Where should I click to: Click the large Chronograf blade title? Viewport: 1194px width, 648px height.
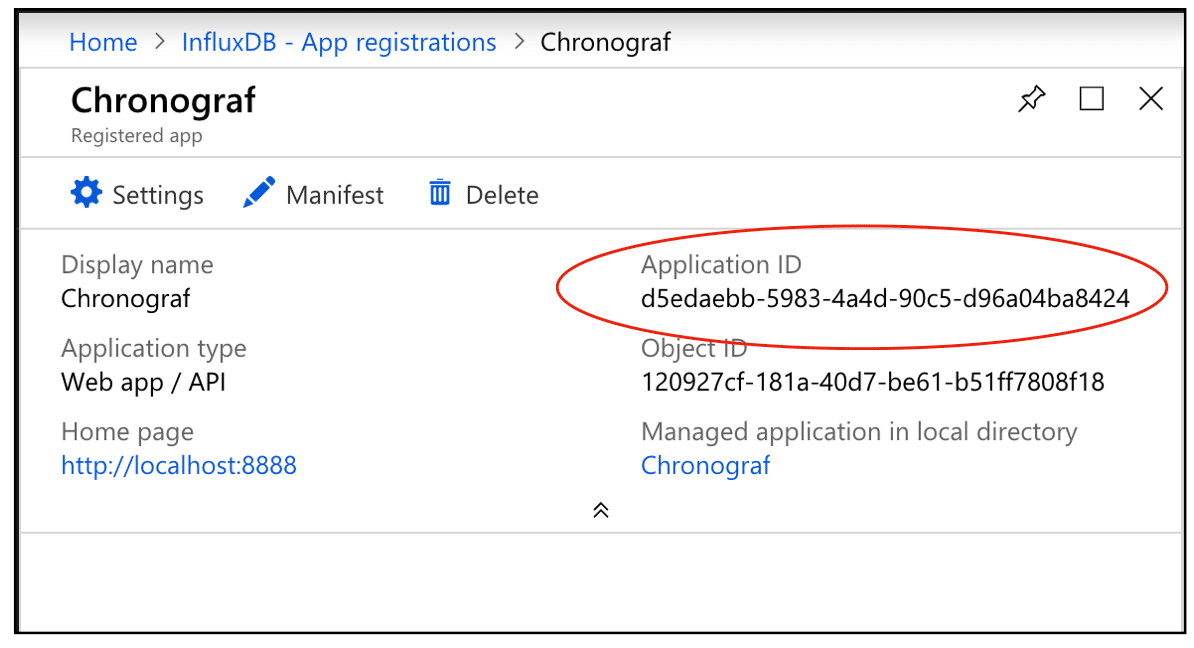163,100
